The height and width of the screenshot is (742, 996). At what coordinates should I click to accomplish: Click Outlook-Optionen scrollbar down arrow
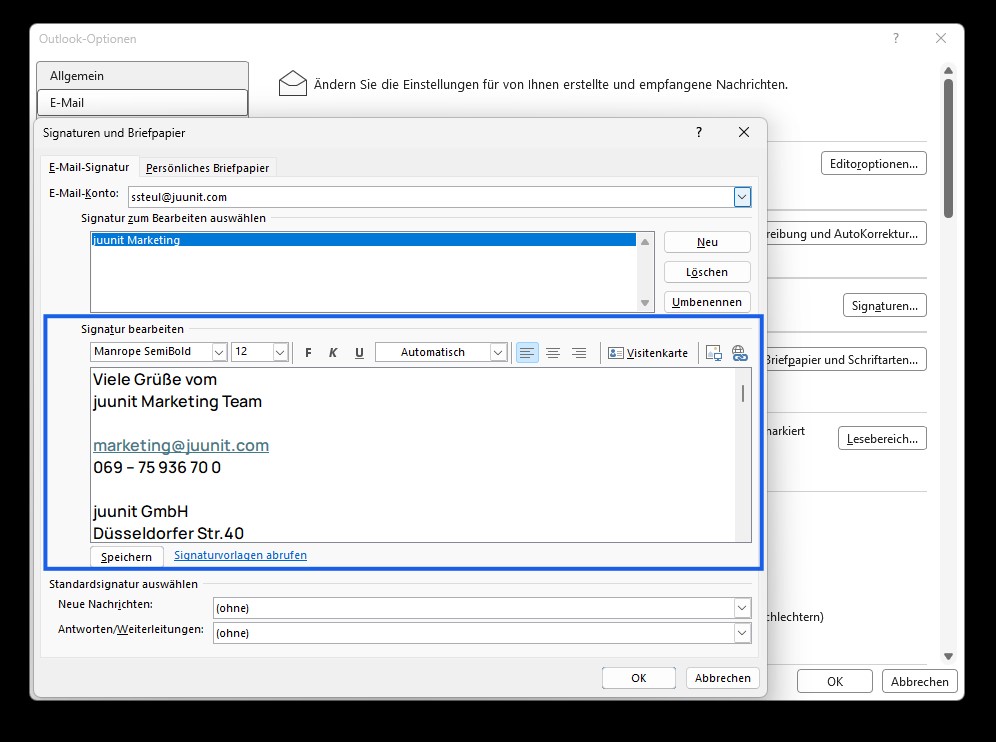point(948,656)
